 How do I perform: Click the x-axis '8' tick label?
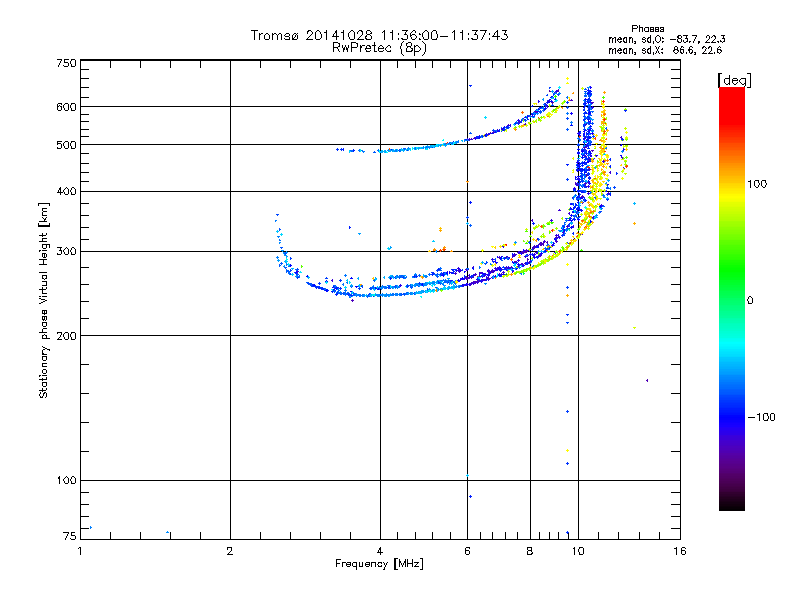pyautogui.click(x=530, y=551)
